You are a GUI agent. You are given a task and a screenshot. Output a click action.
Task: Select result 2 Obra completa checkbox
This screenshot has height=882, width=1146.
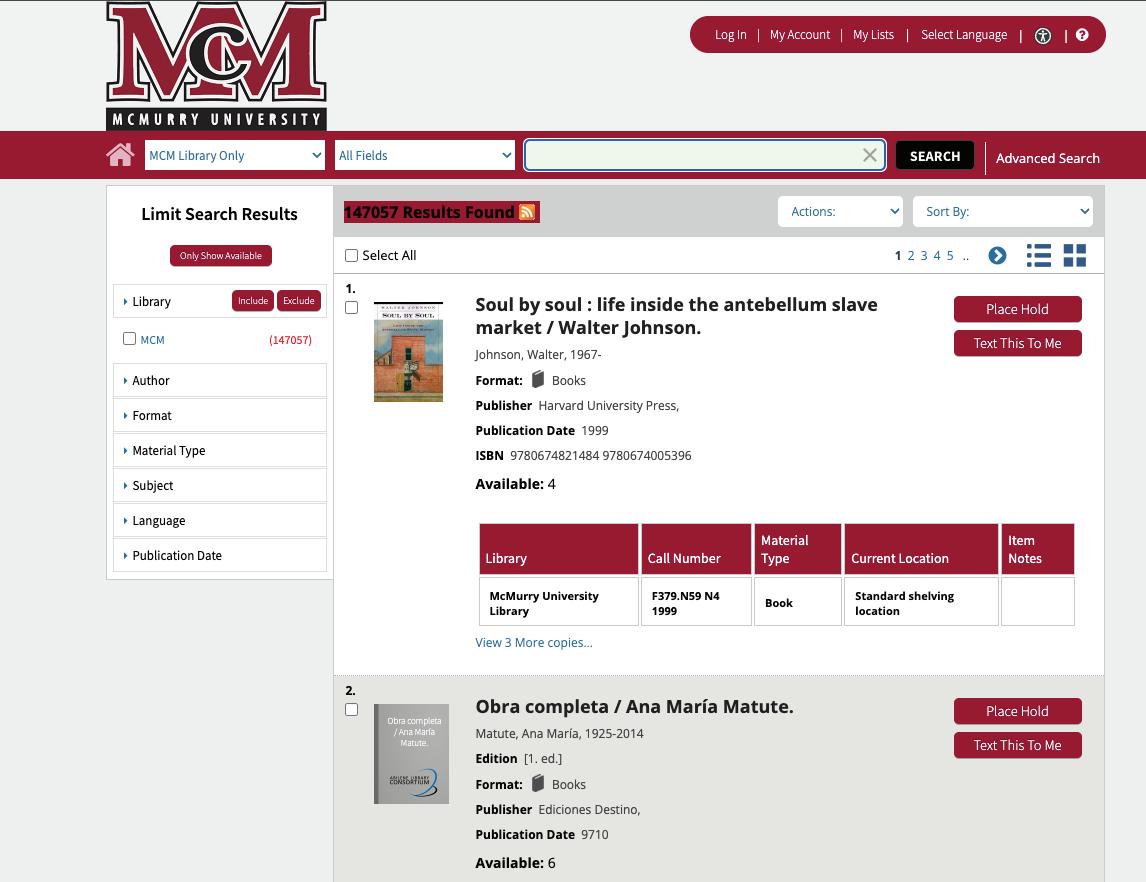352,710
